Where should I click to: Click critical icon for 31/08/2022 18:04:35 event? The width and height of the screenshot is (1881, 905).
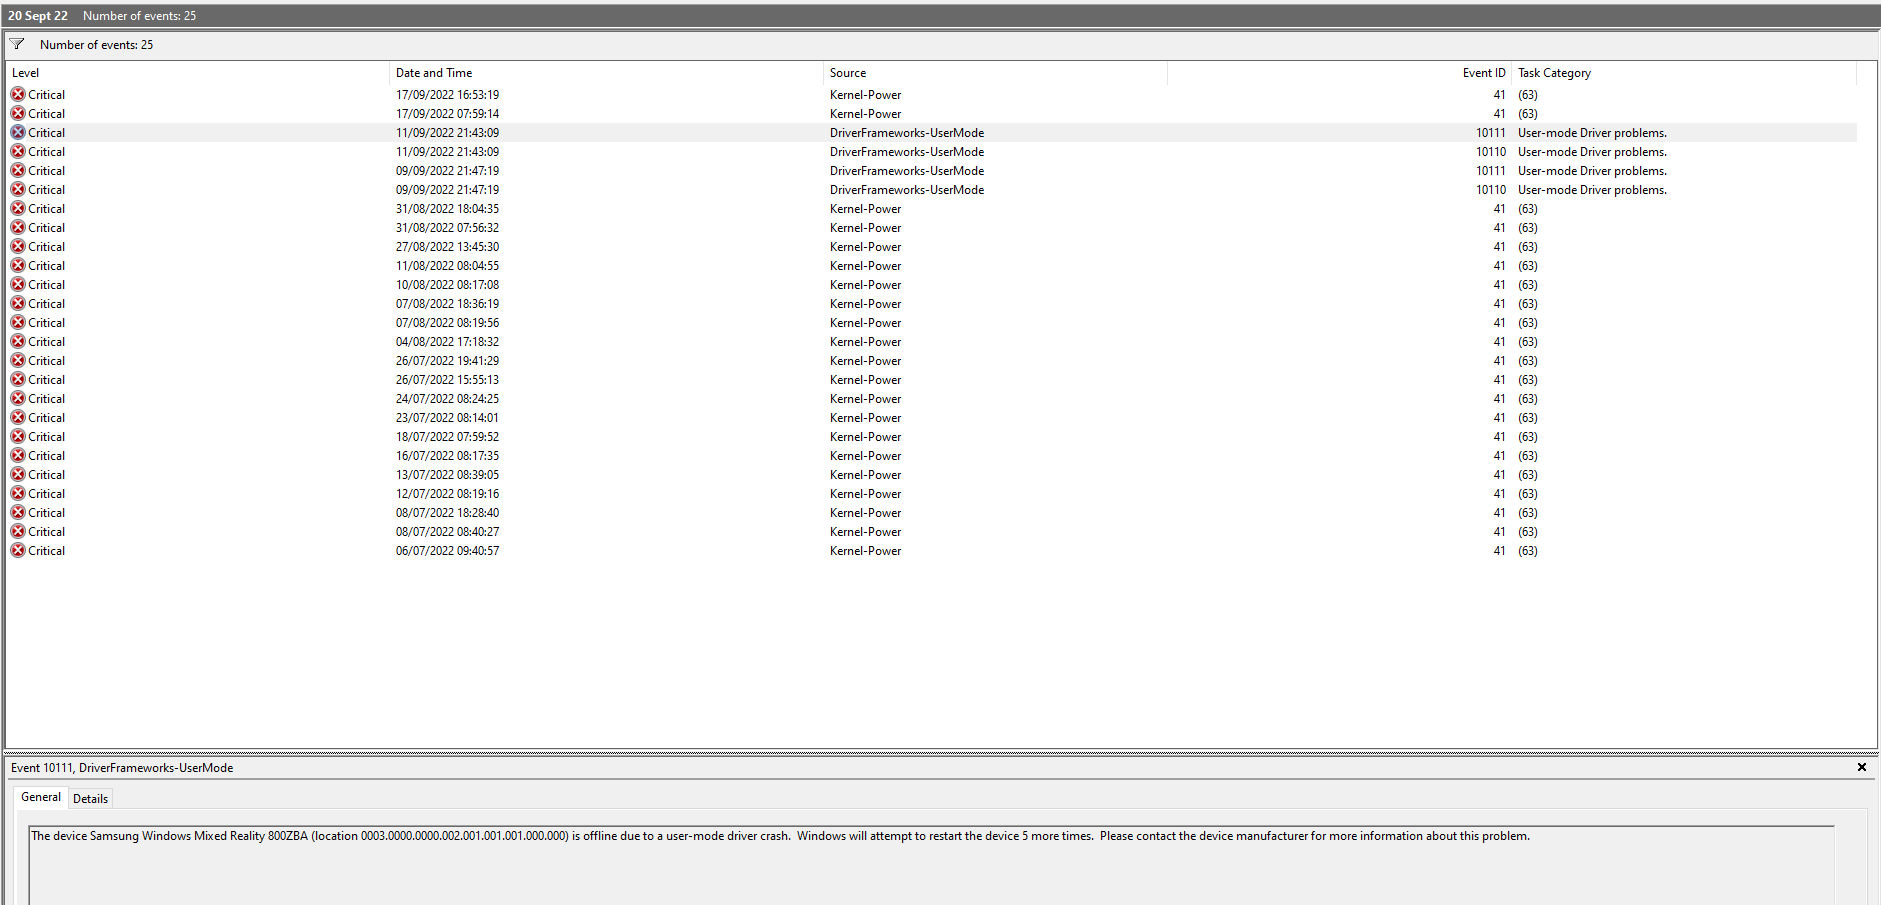tap(18, 208)
